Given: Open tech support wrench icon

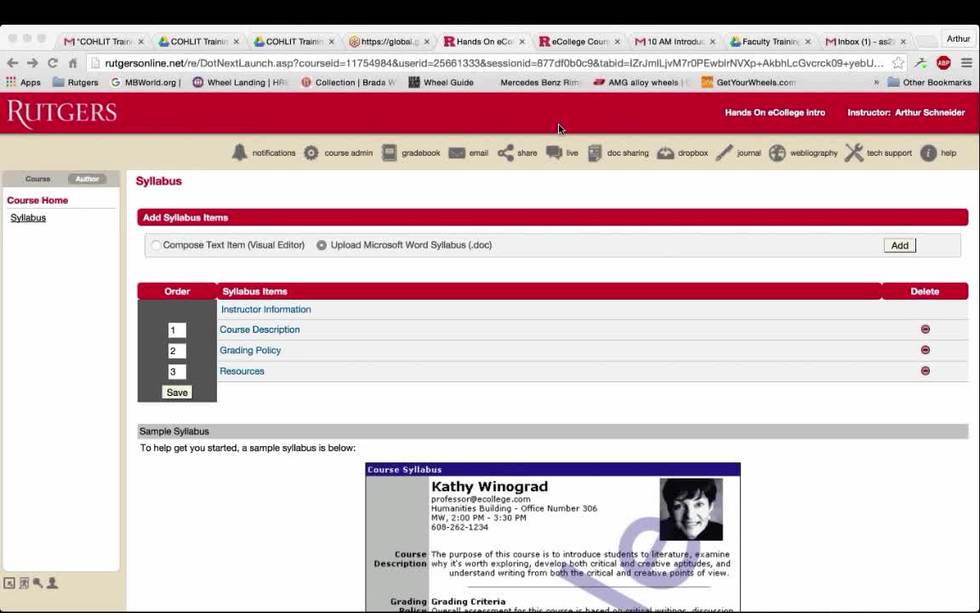Looking at the screenshot, I should point(854,153).
